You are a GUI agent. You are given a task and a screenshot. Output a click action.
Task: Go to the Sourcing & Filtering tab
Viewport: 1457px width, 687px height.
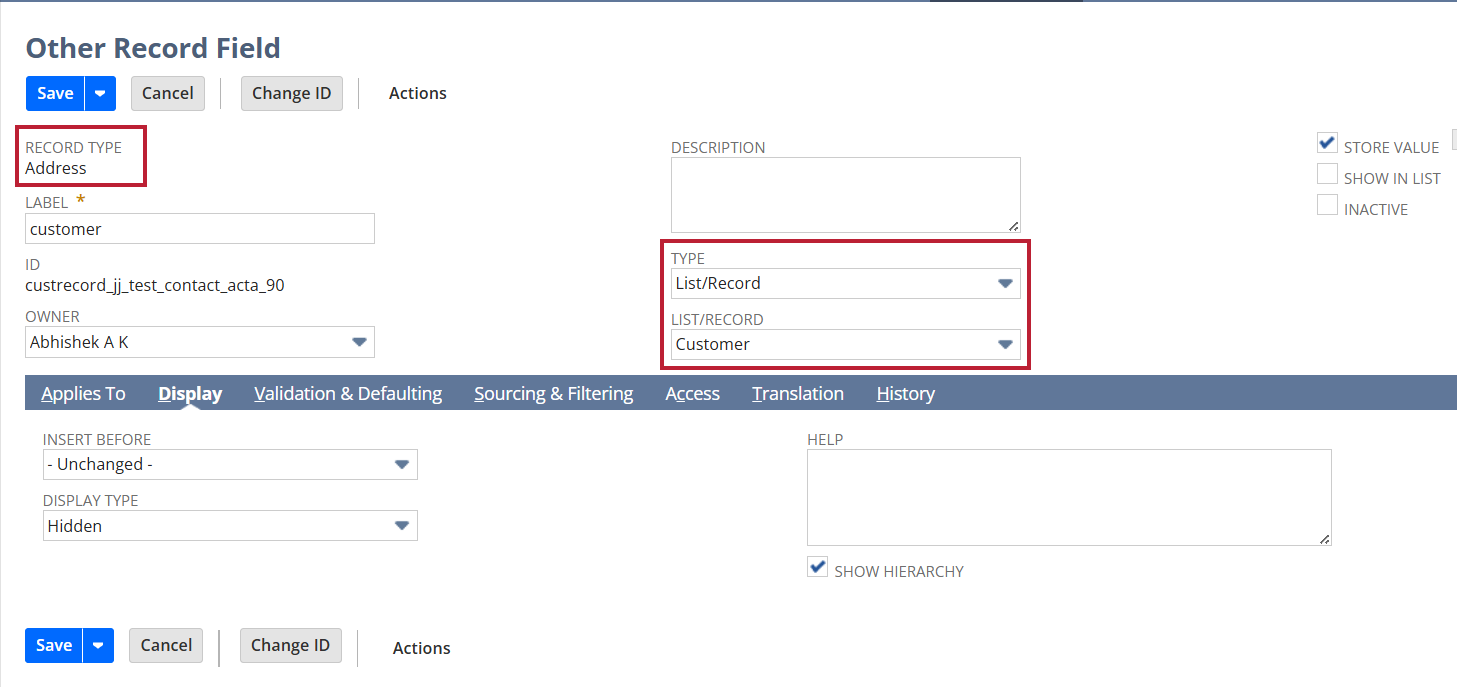(553, 394)
